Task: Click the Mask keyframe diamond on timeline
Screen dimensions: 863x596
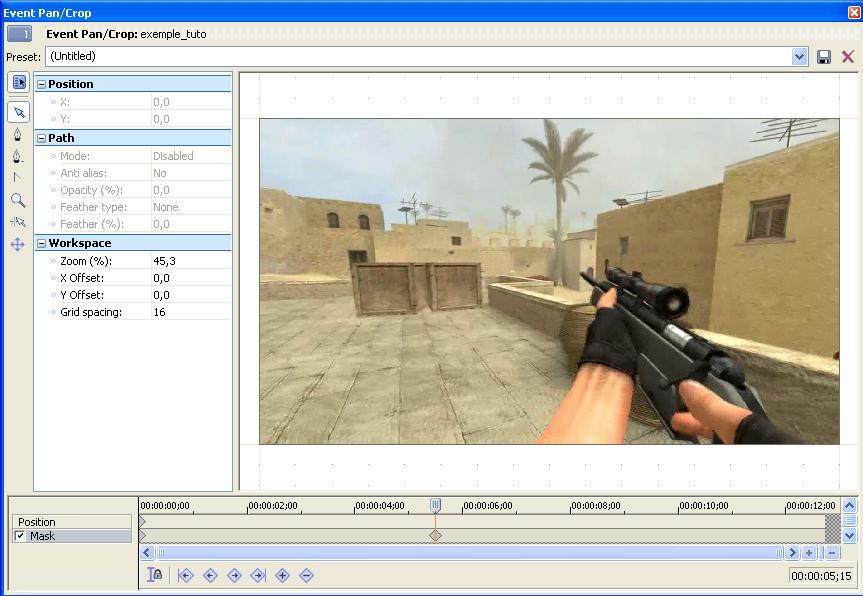Action: 435,535
